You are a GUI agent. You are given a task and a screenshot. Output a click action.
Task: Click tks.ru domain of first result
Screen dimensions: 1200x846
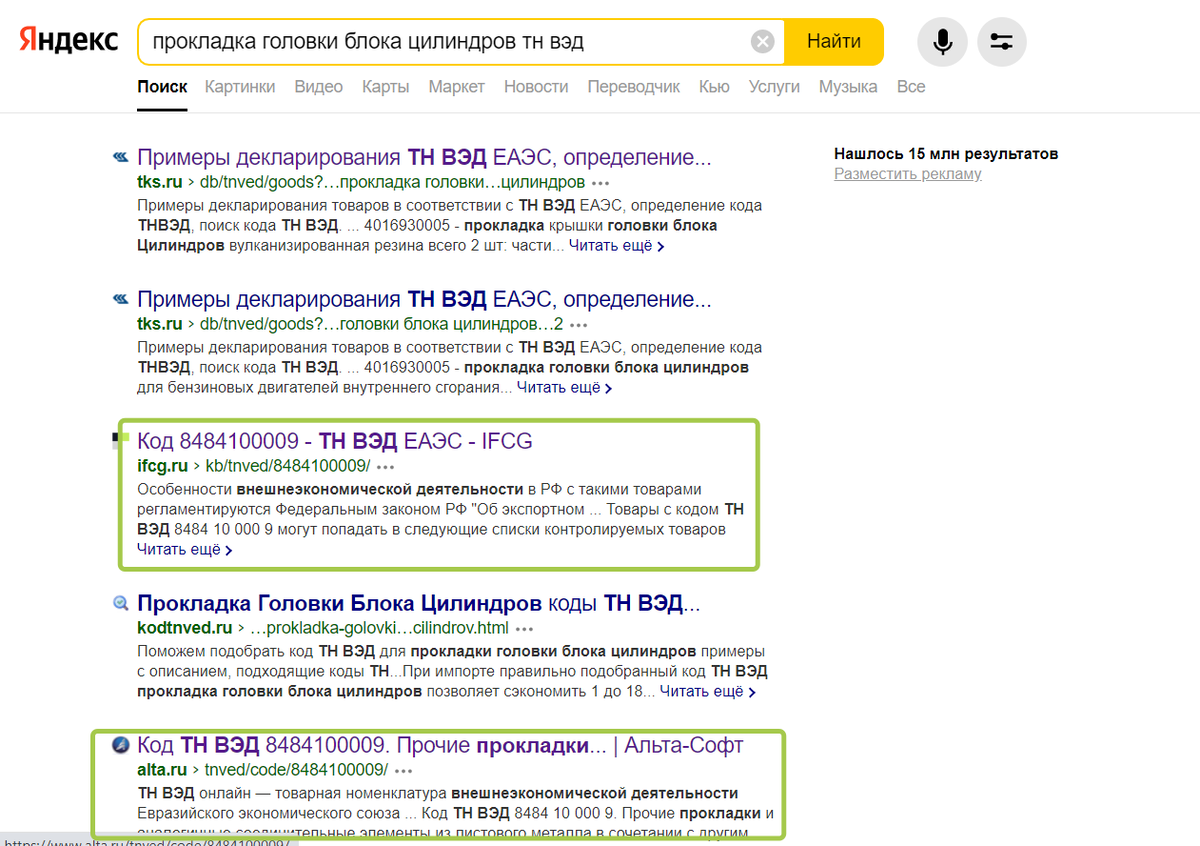coord(160,183)
